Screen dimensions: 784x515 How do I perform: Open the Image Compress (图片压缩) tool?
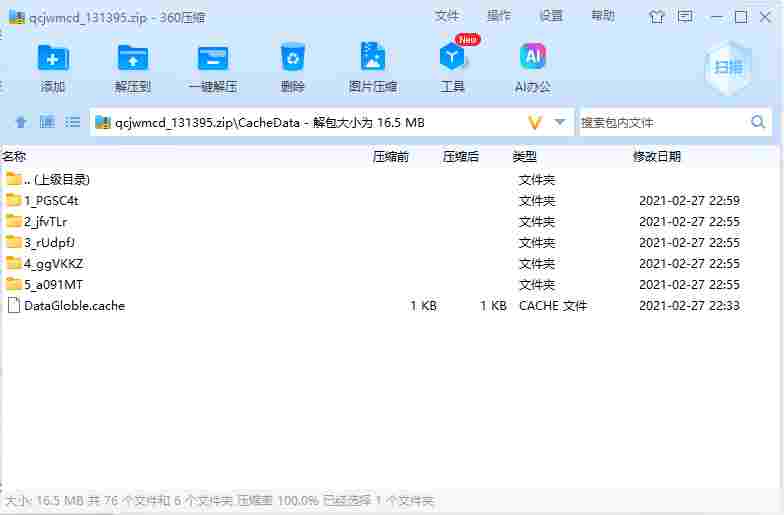click(x=373, y=57)
